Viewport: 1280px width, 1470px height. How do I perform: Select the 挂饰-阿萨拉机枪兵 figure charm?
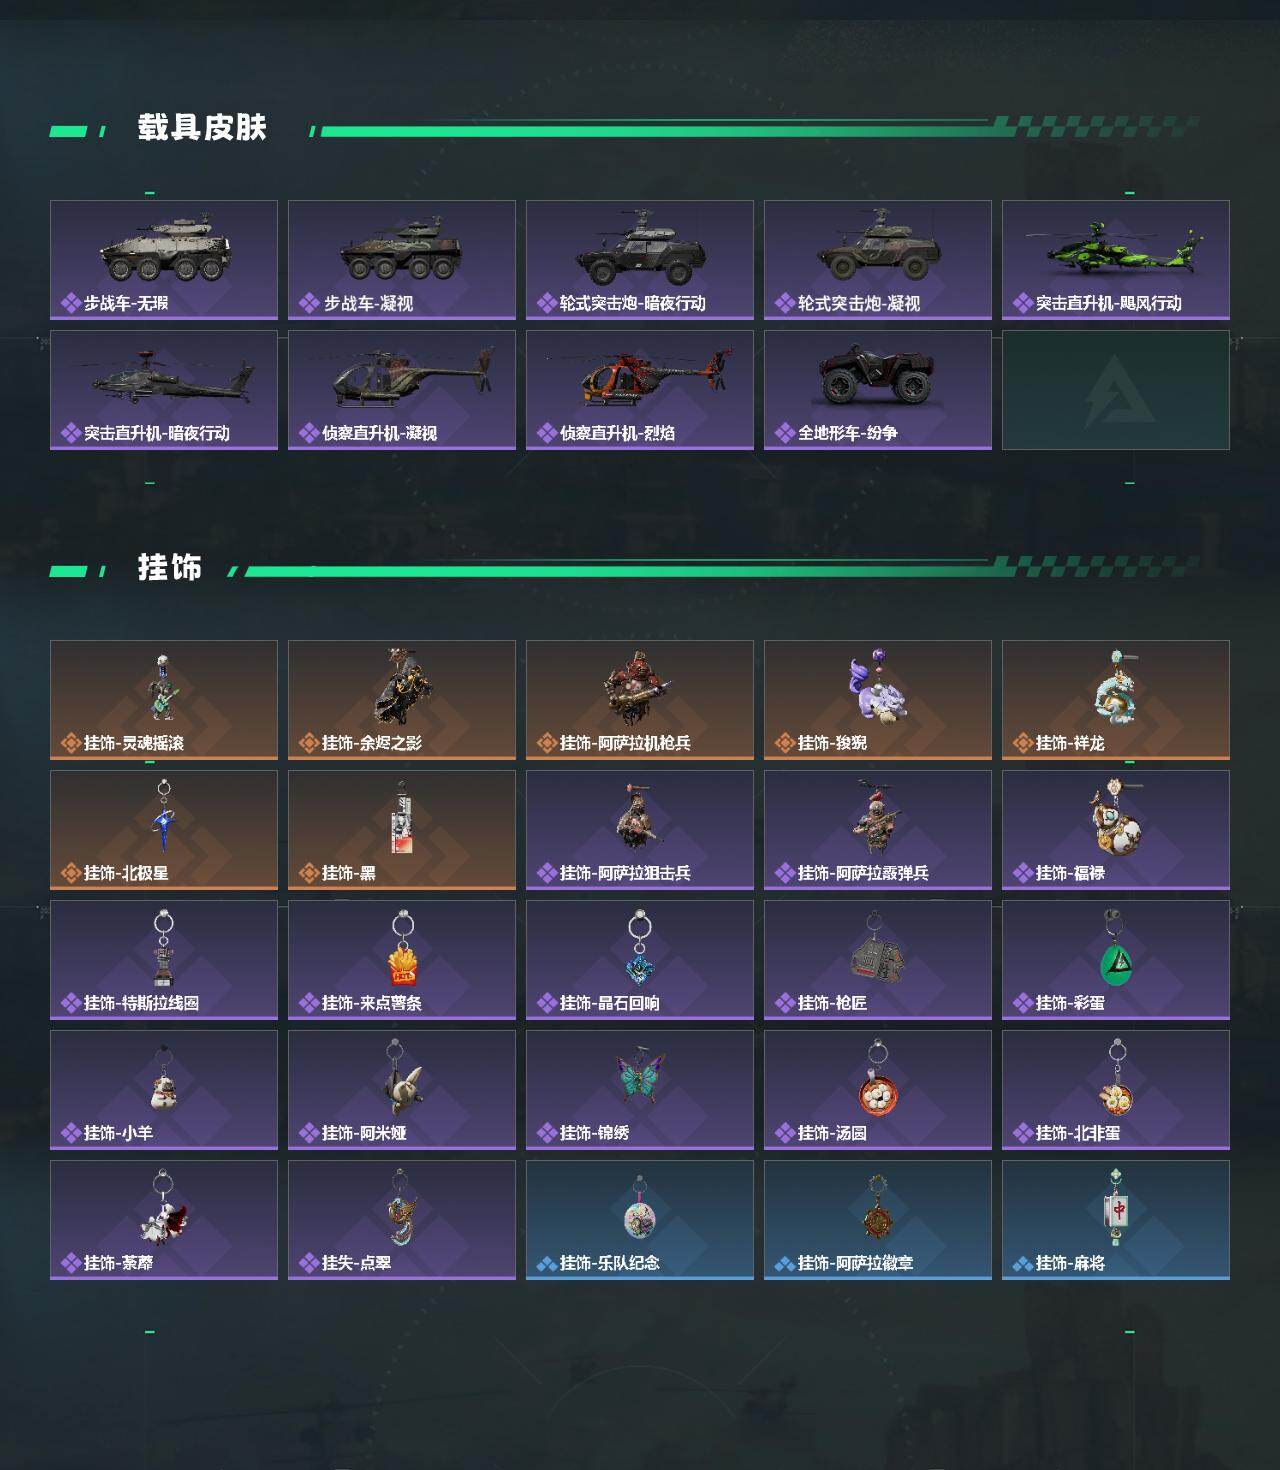click(x=640, y=700)
